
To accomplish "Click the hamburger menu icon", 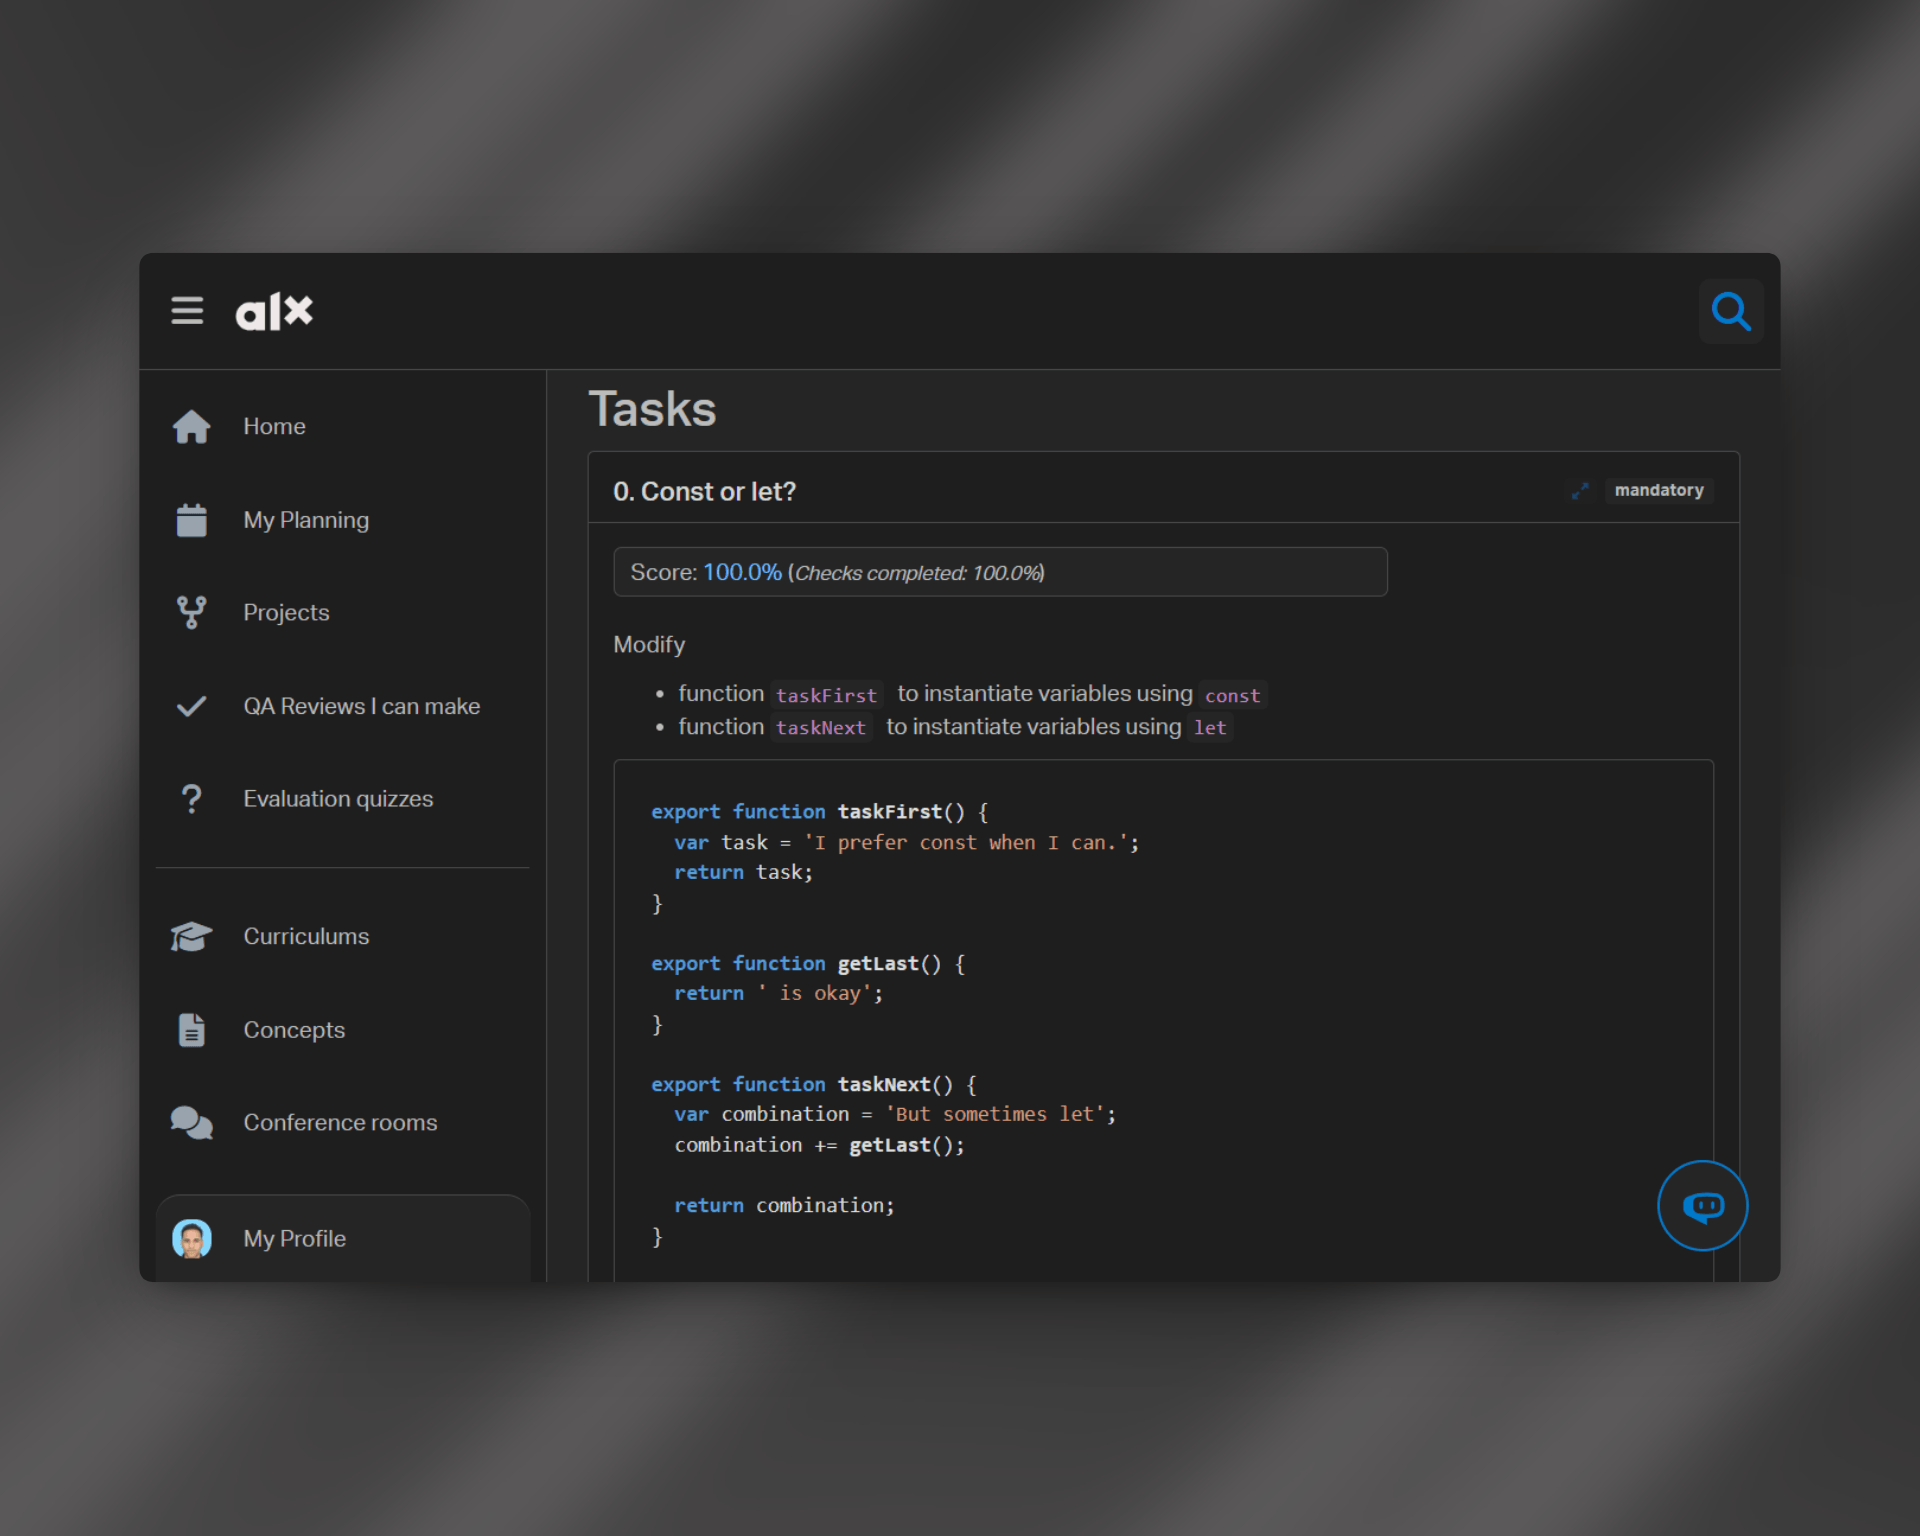I will 187,311.
